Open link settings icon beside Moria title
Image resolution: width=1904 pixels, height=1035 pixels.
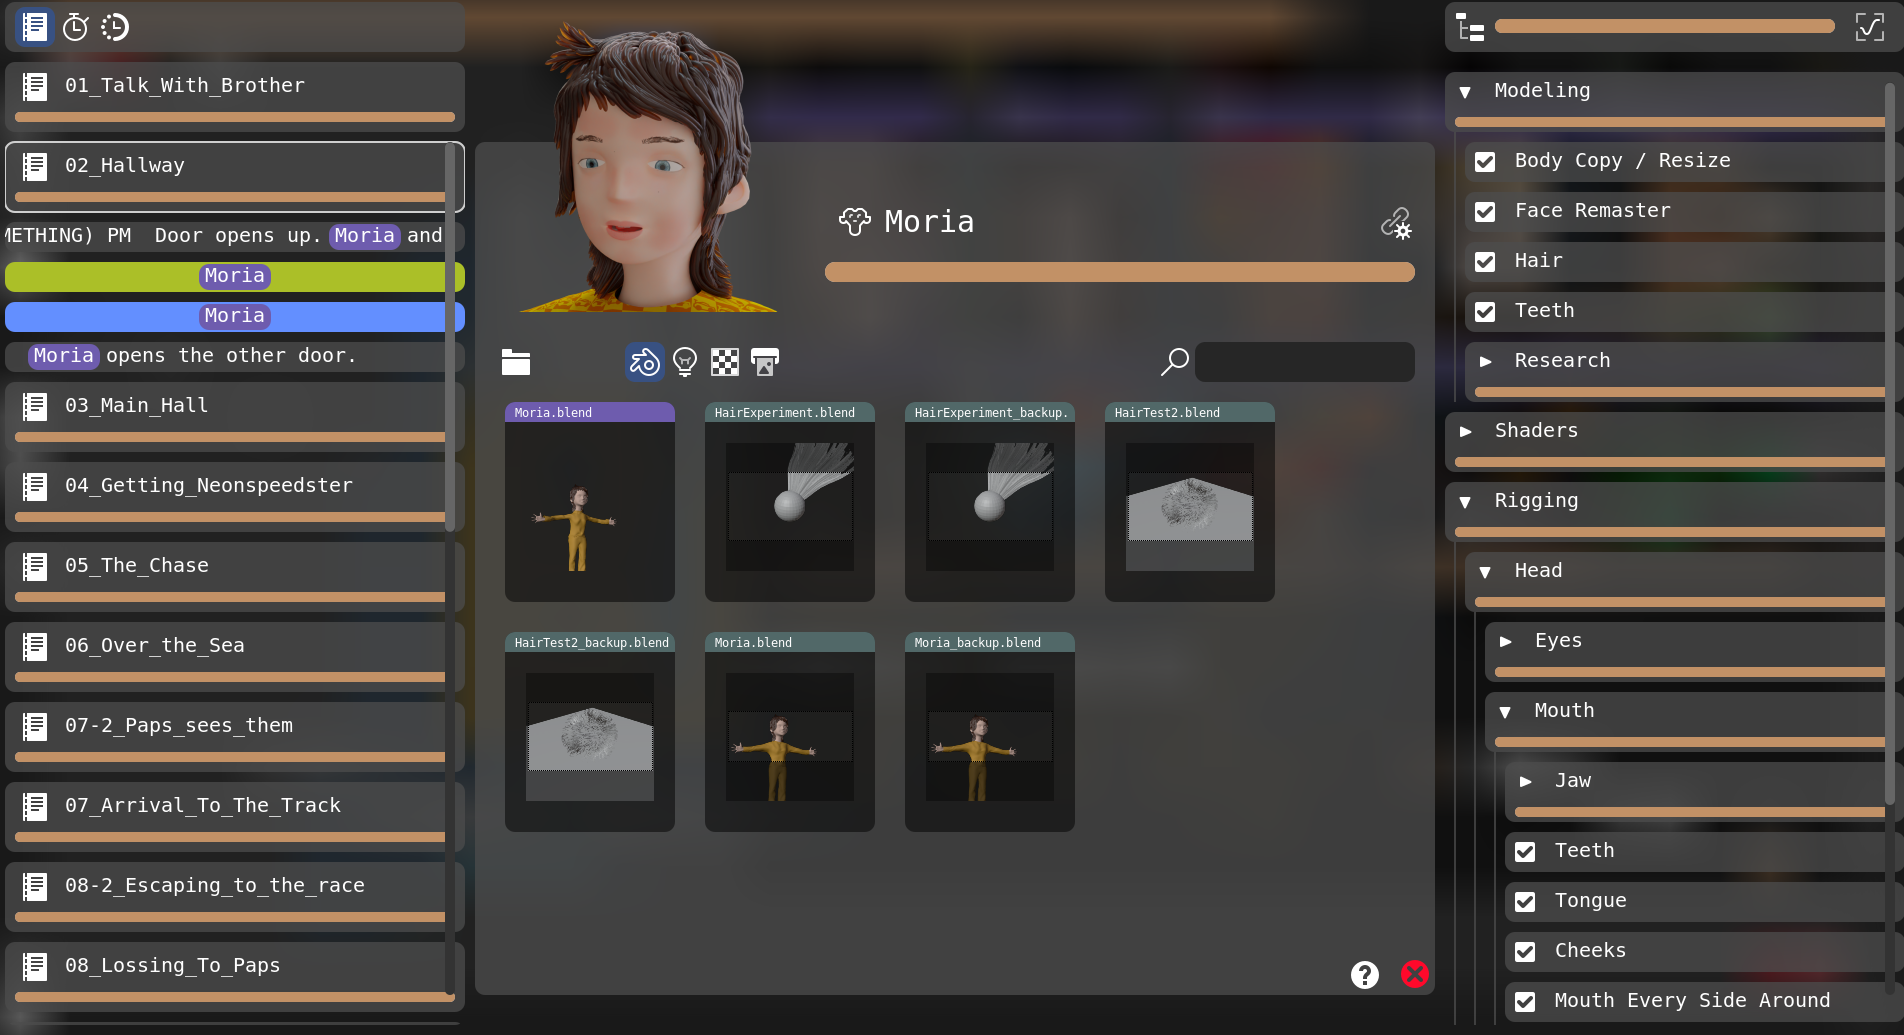click(x=1396, y=222)
